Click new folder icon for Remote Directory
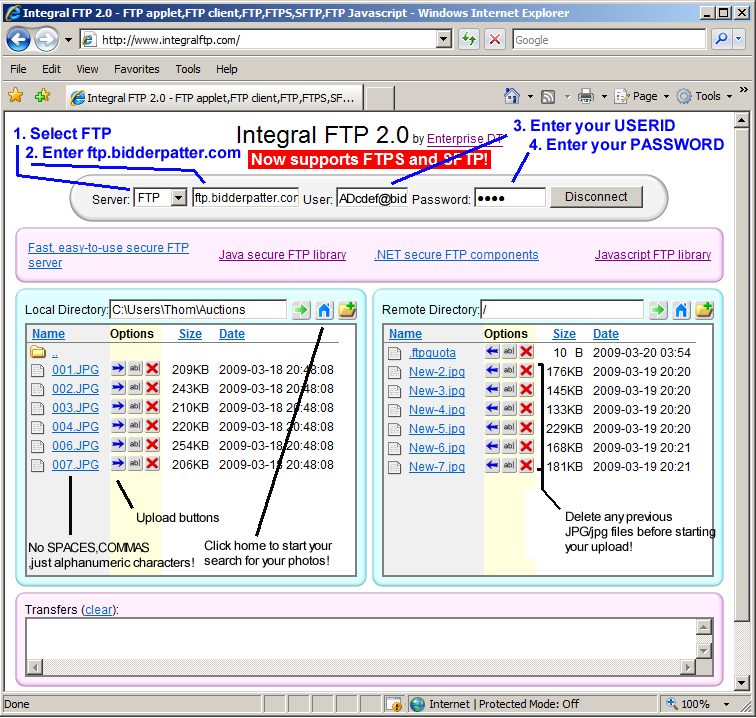The height and width of the screenshot is (718, 756). tap(704, 310)
